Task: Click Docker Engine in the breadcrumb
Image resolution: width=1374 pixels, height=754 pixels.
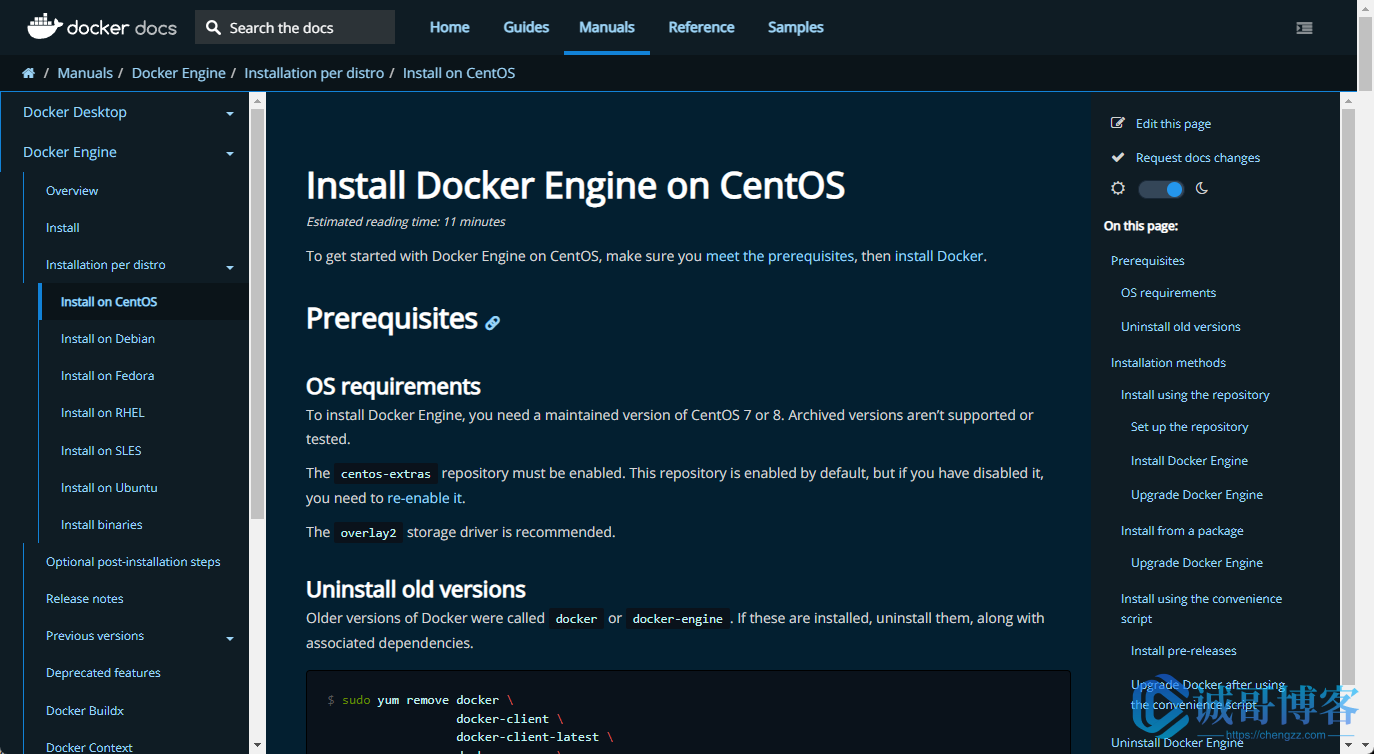Action: [x=179, y=73]
